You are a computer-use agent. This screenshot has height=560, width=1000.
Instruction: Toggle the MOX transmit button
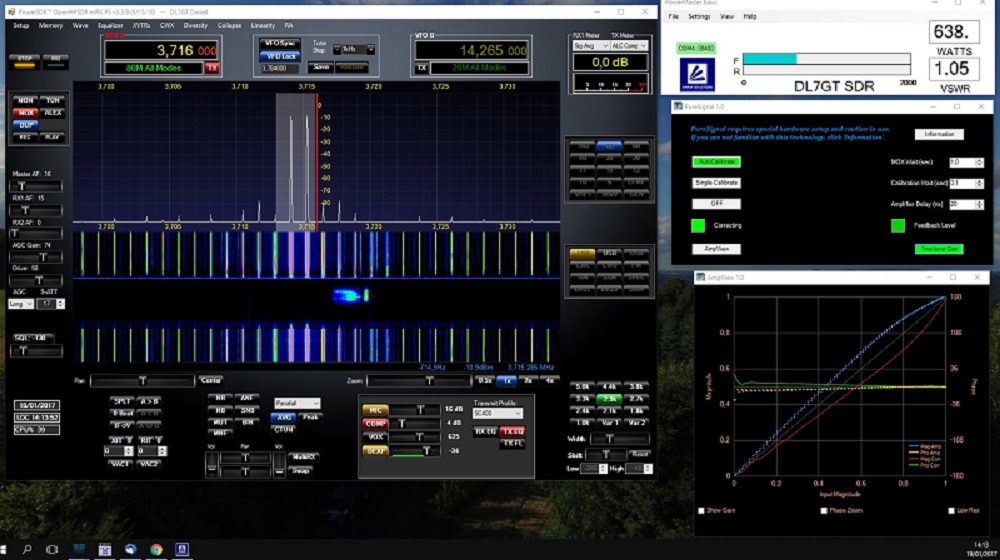point(26,112)
